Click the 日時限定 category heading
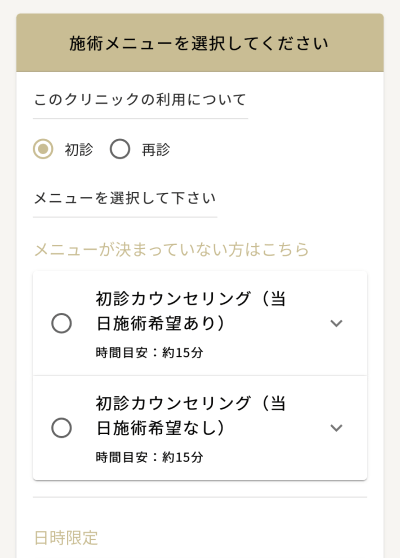 click(x=66, y=538)
